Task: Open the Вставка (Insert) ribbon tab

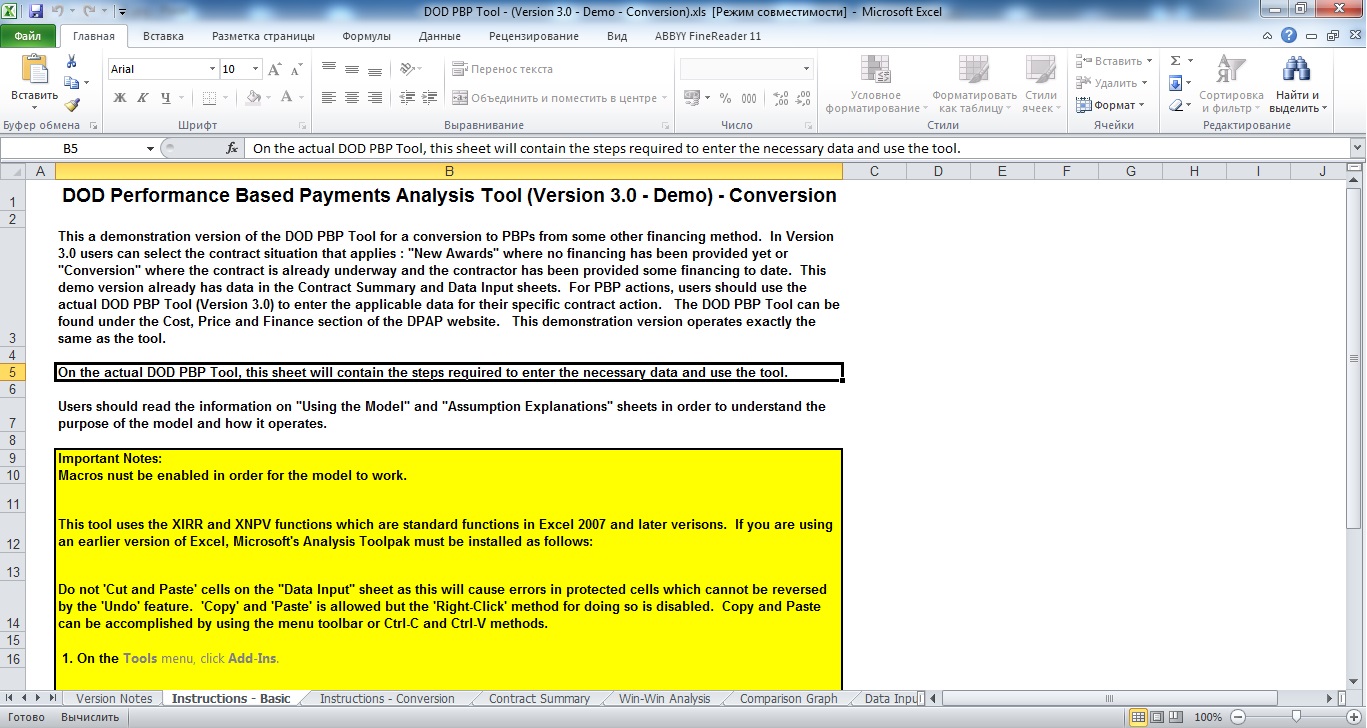Action: coord(163,36)
